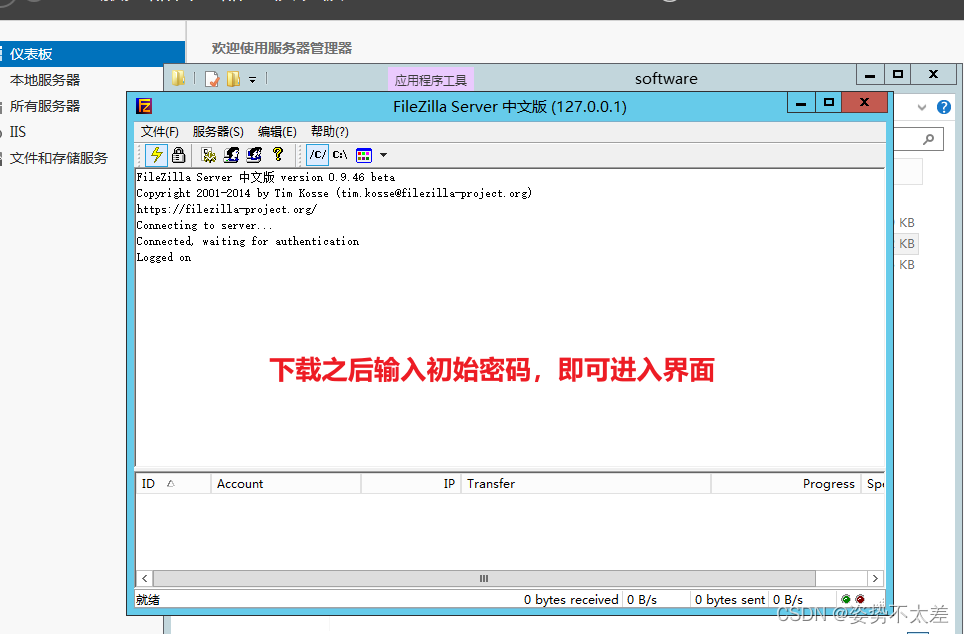The image size is (964, 634).
Task: Click search magnifier in software window
Action: tap(929, 140)
